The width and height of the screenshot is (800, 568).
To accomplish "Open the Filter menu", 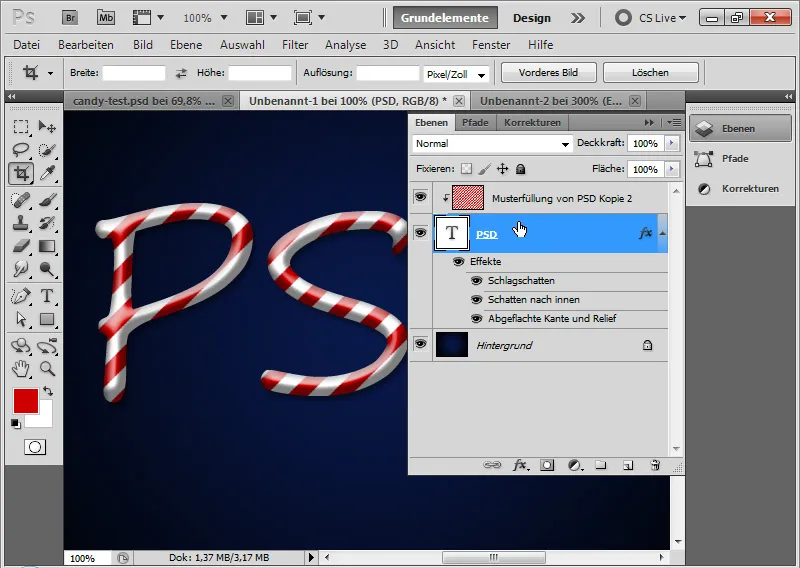I will tap(295, 45).
